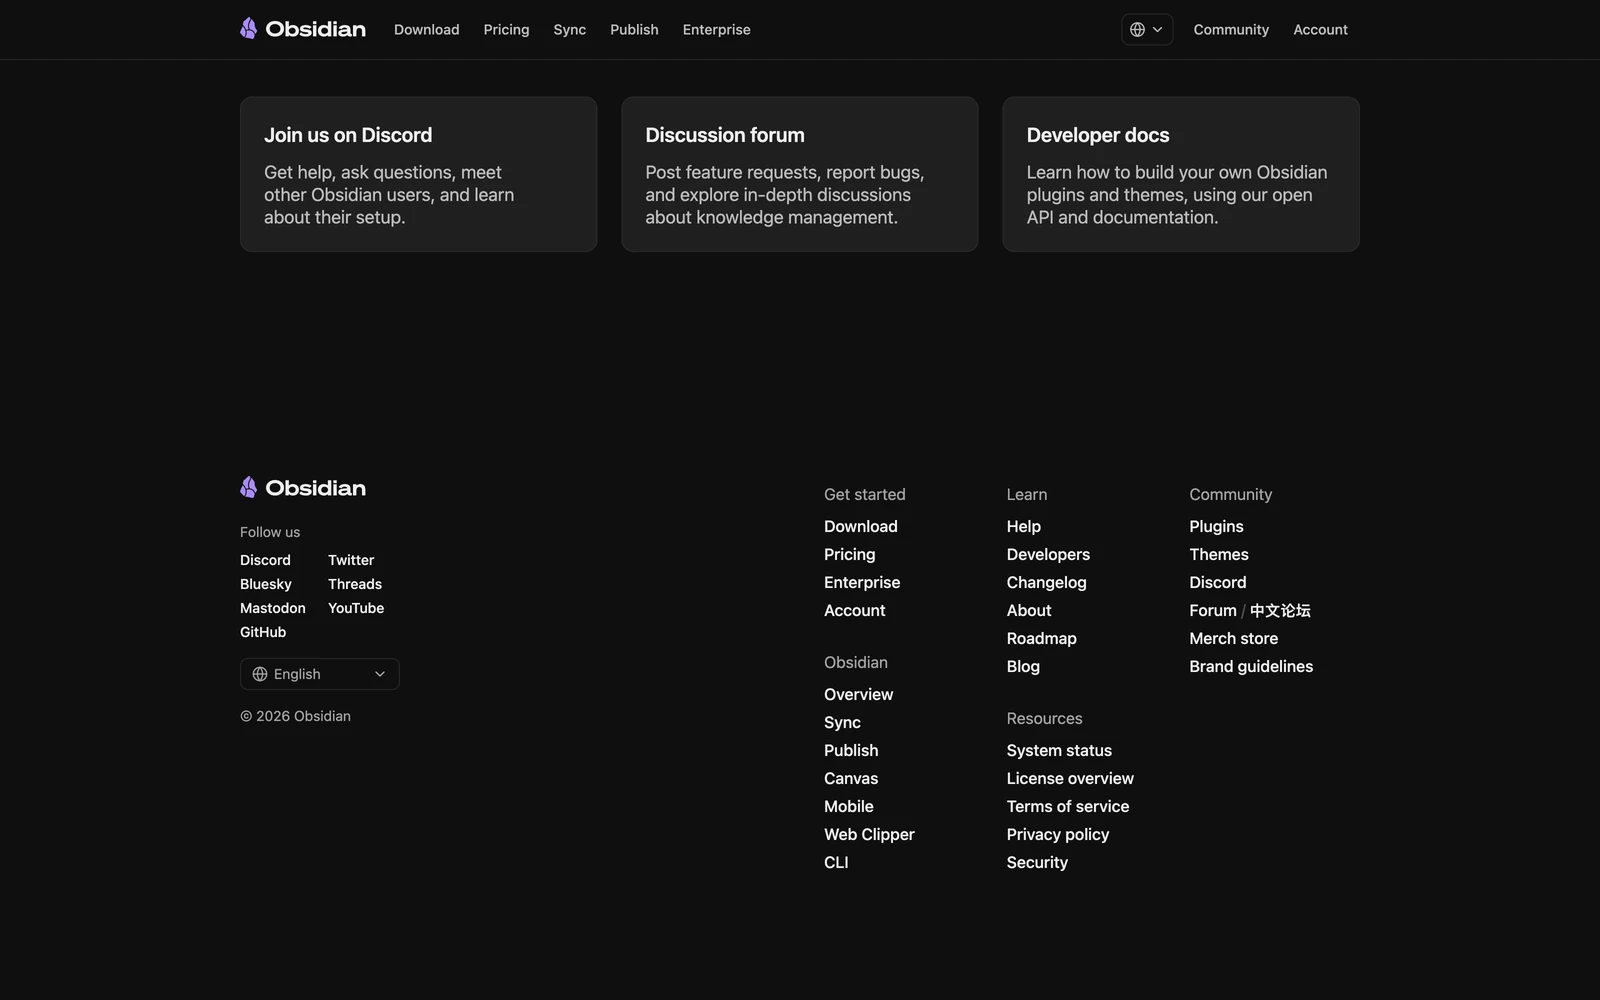
Task: Open the Join us on Discord card
Action: pyautogui.click(x=418, y=174)
